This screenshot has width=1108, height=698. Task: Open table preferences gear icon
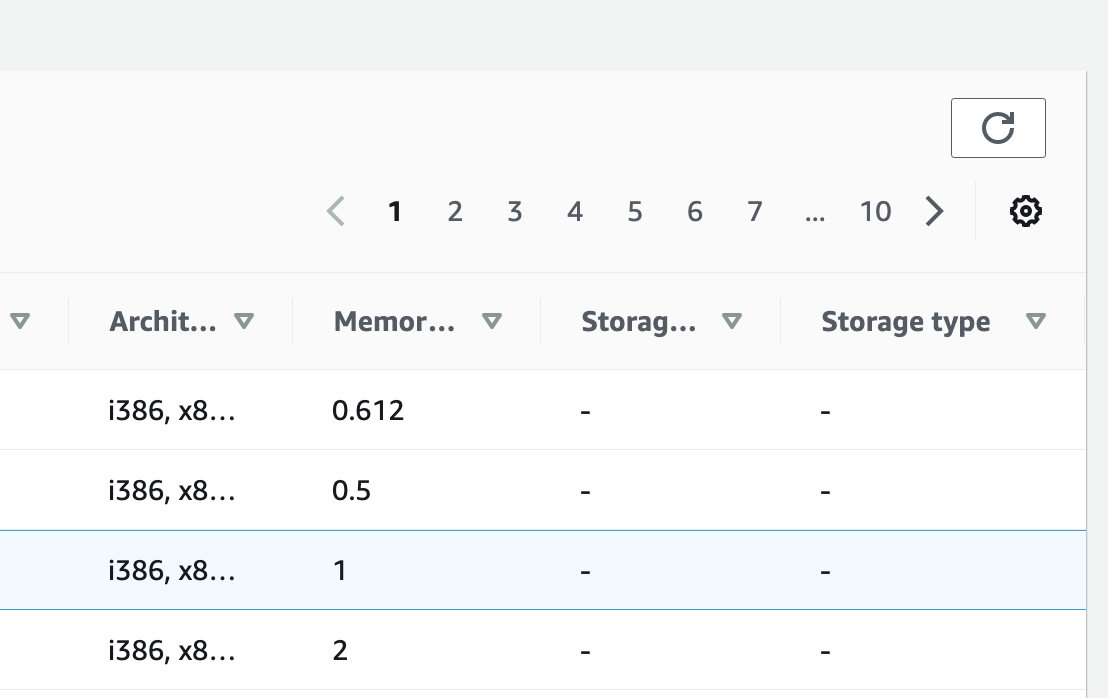coord(1025,211)
